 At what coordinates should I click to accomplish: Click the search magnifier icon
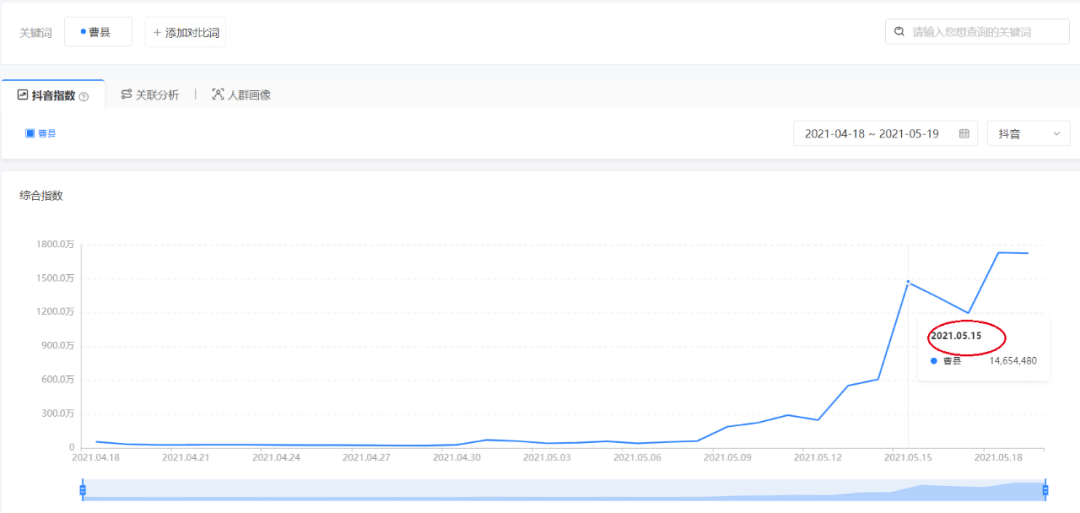[899, 32]
